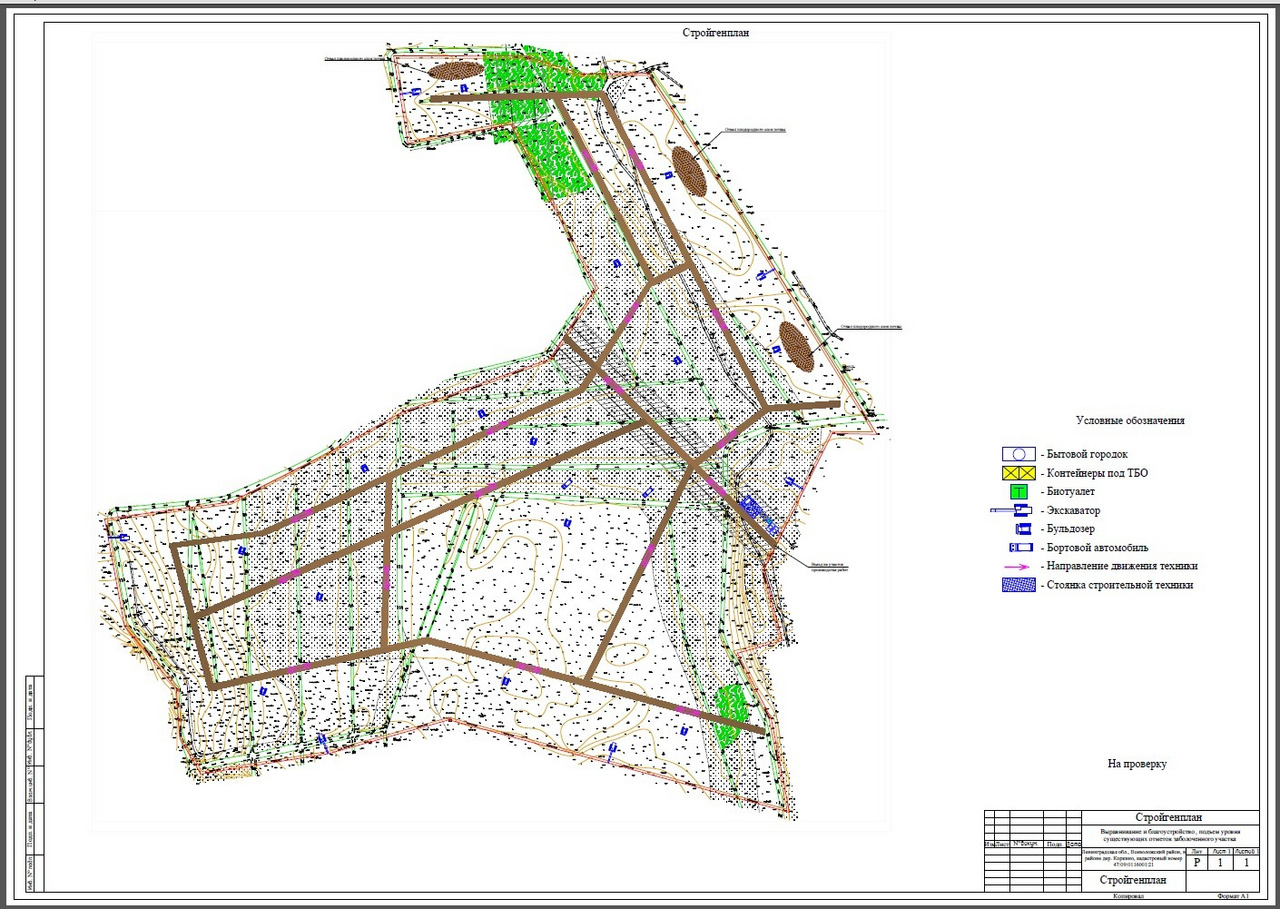
Task: Click the '- Контейнеры под ТБО' legend label
Action: coord(1094,473)
